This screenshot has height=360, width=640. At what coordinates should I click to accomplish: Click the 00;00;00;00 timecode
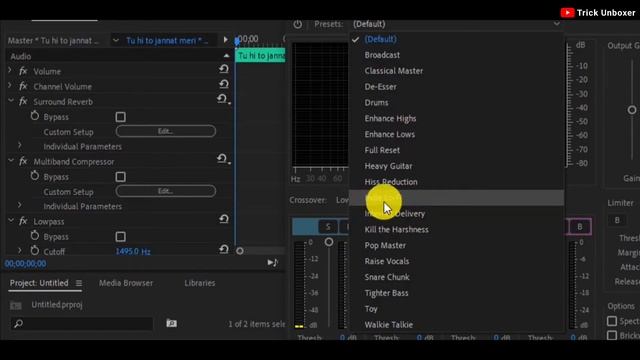(x=25, y=264)
